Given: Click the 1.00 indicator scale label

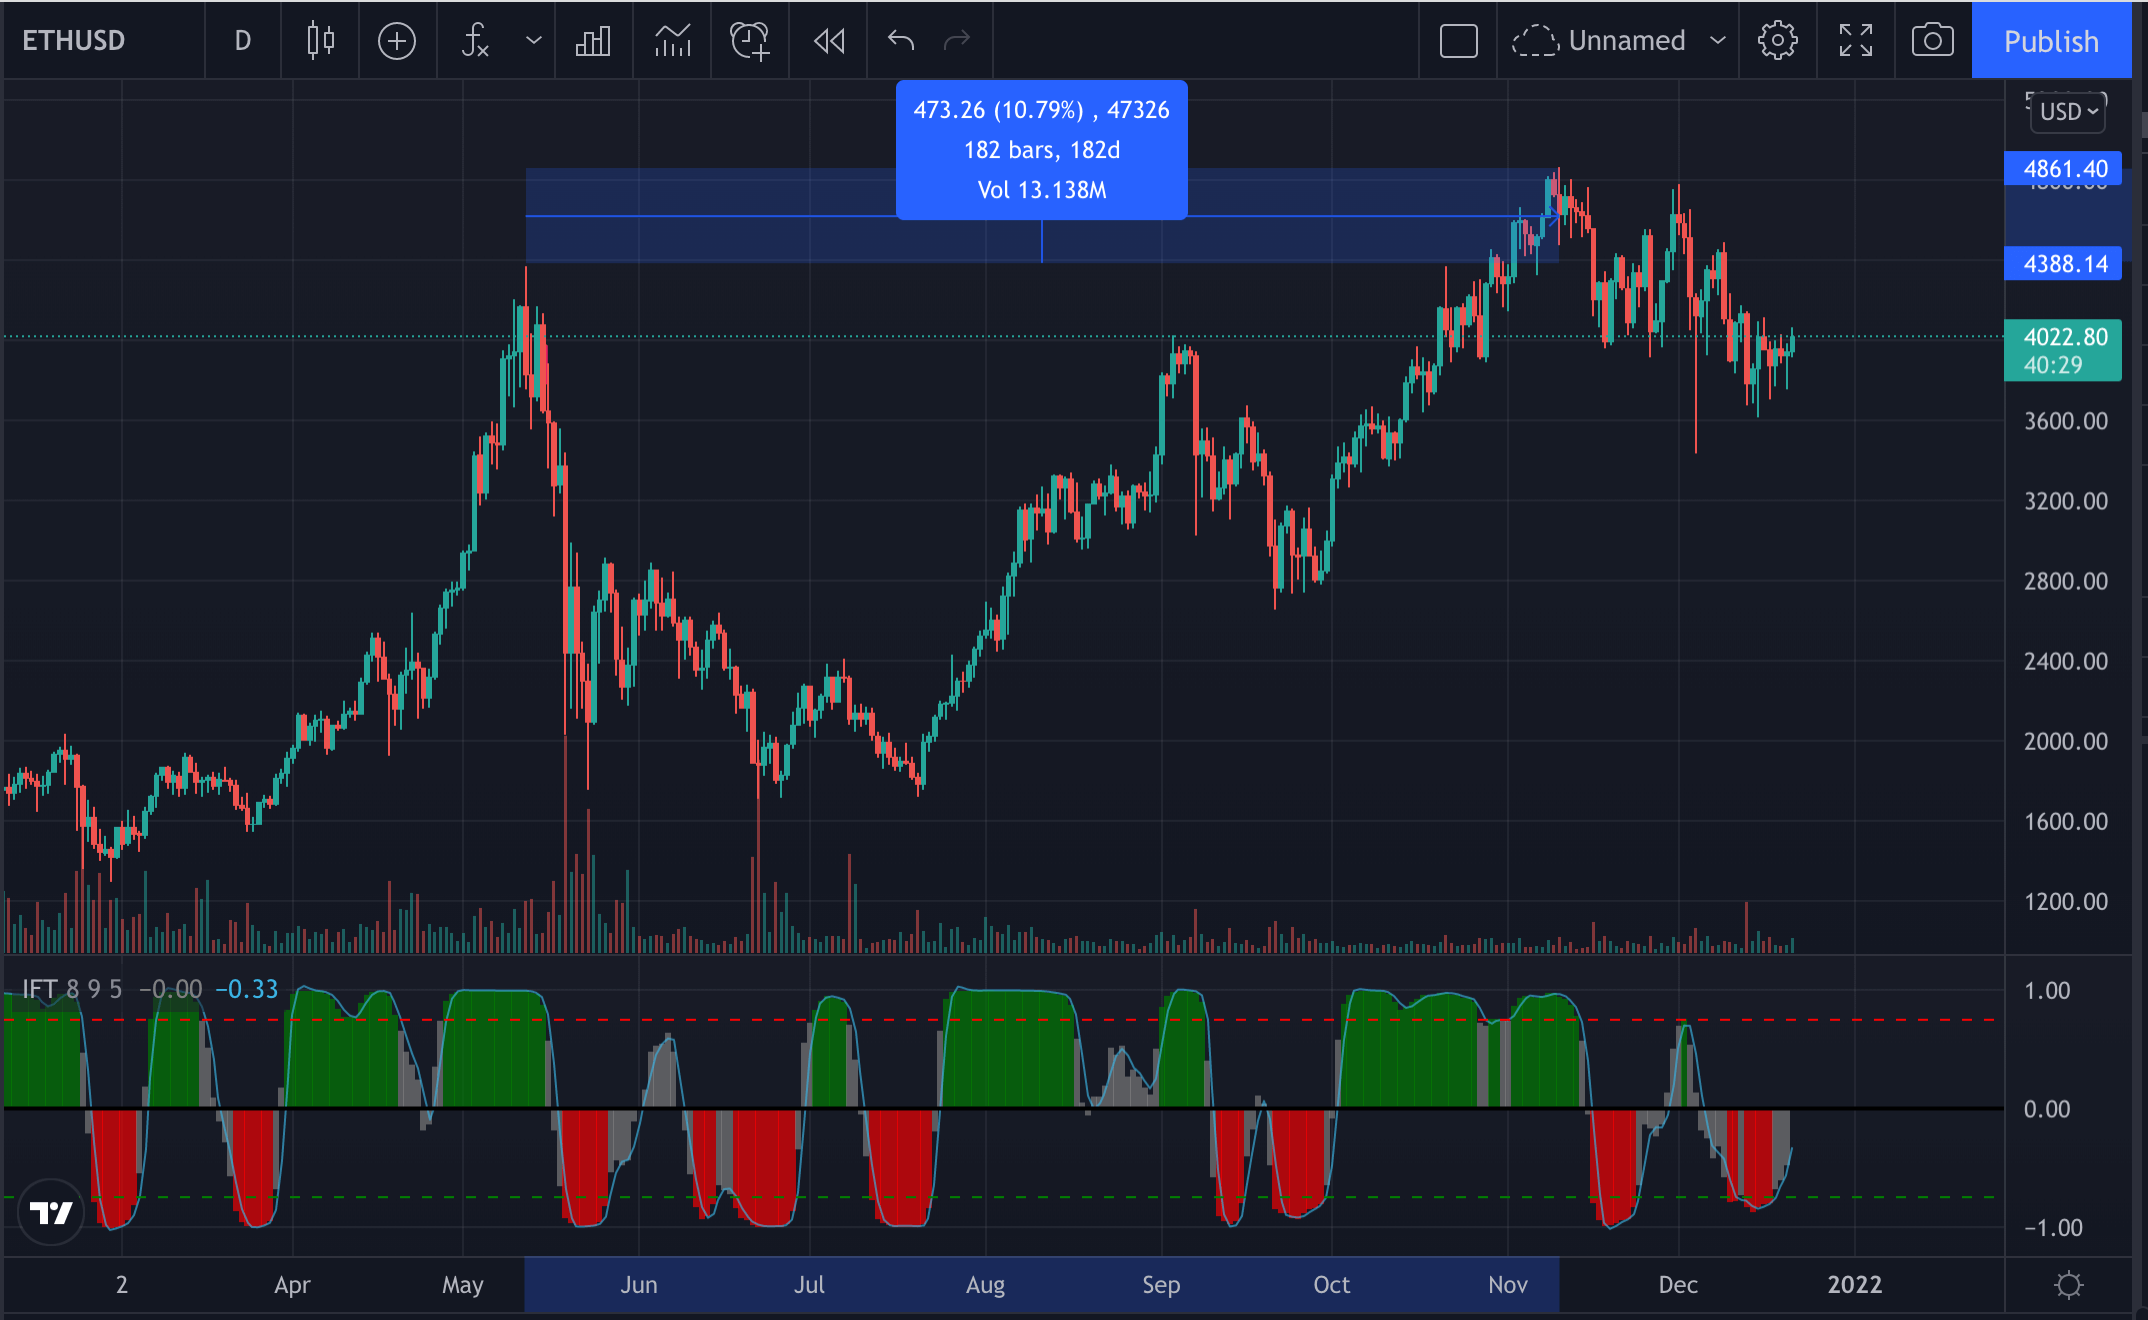Looking at the screenshot, I should coord(2046,991).
